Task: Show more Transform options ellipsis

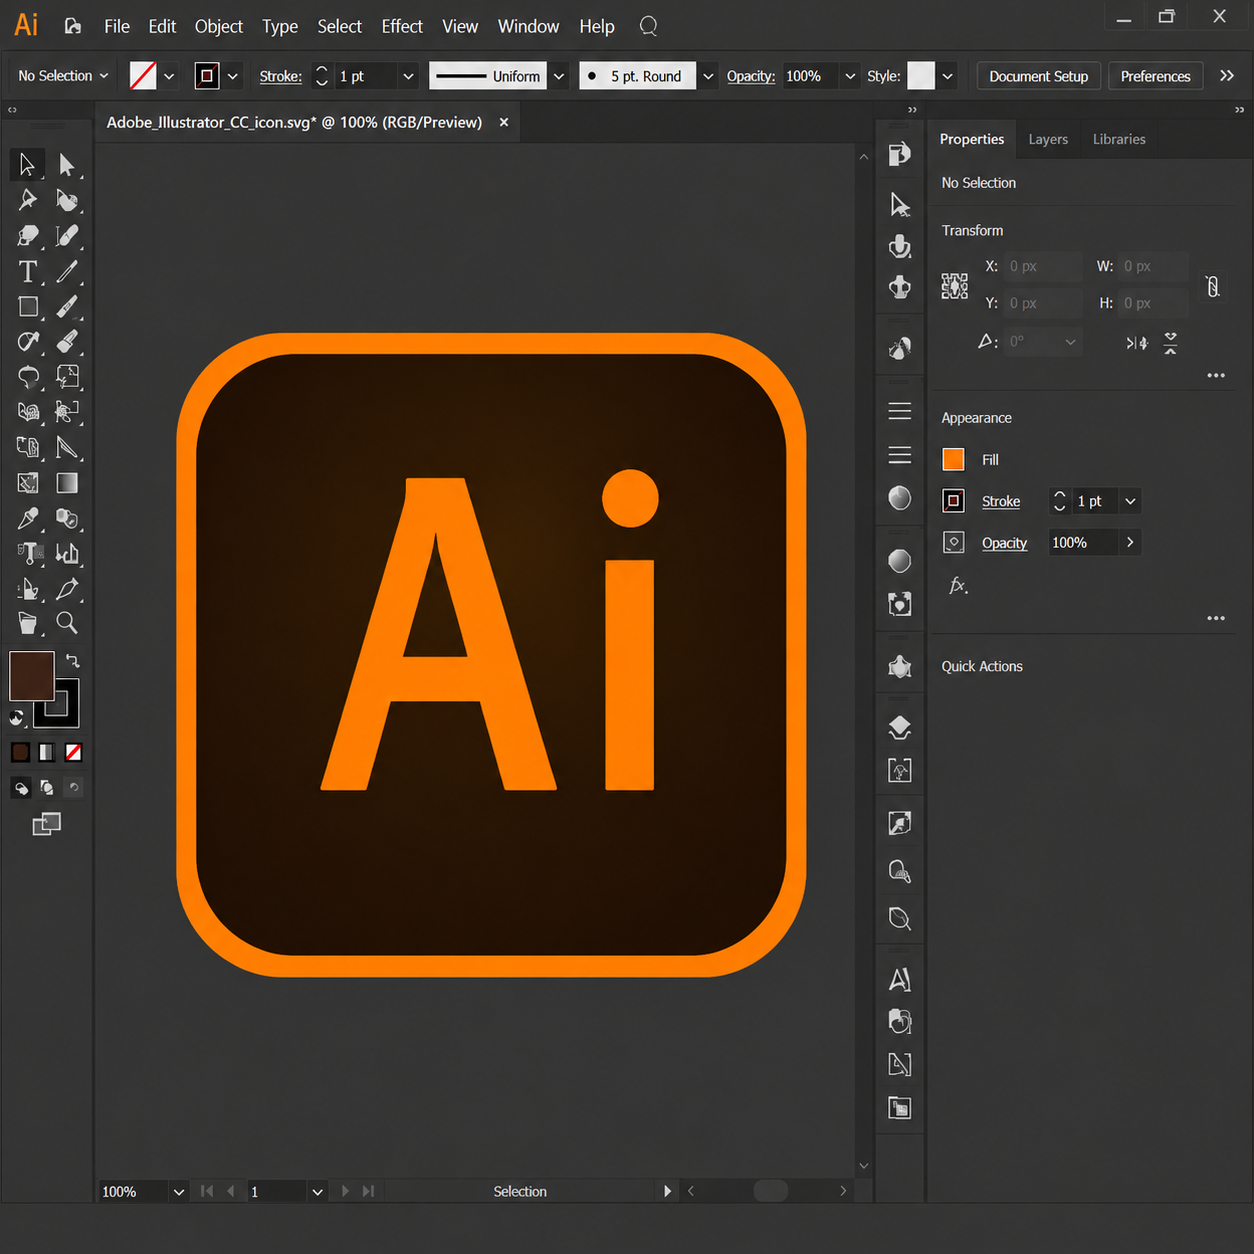Action: tap(1216, 376)
